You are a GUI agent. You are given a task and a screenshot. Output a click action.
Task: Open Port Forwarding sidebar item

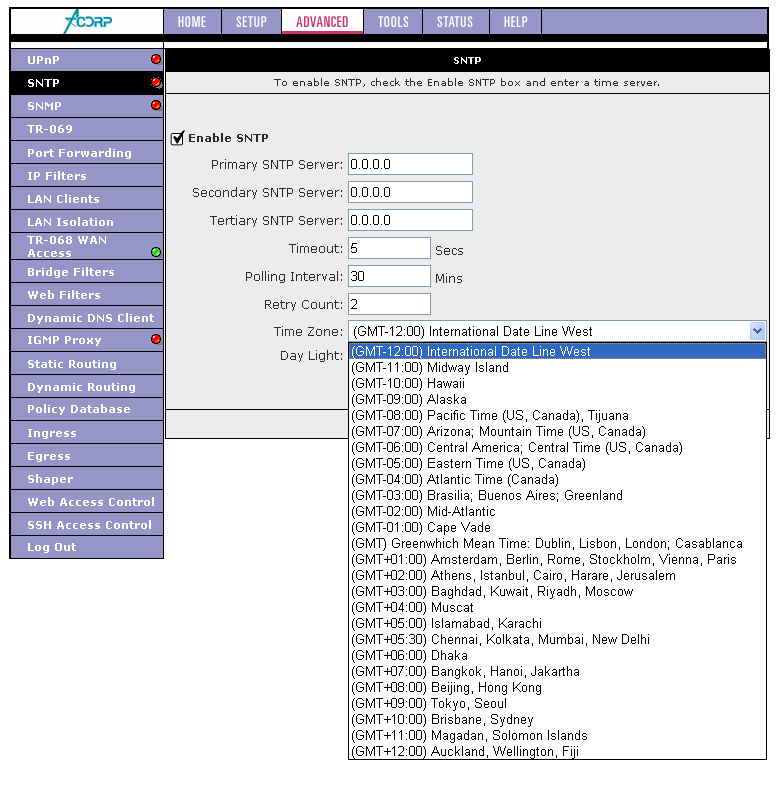[86, 152]
